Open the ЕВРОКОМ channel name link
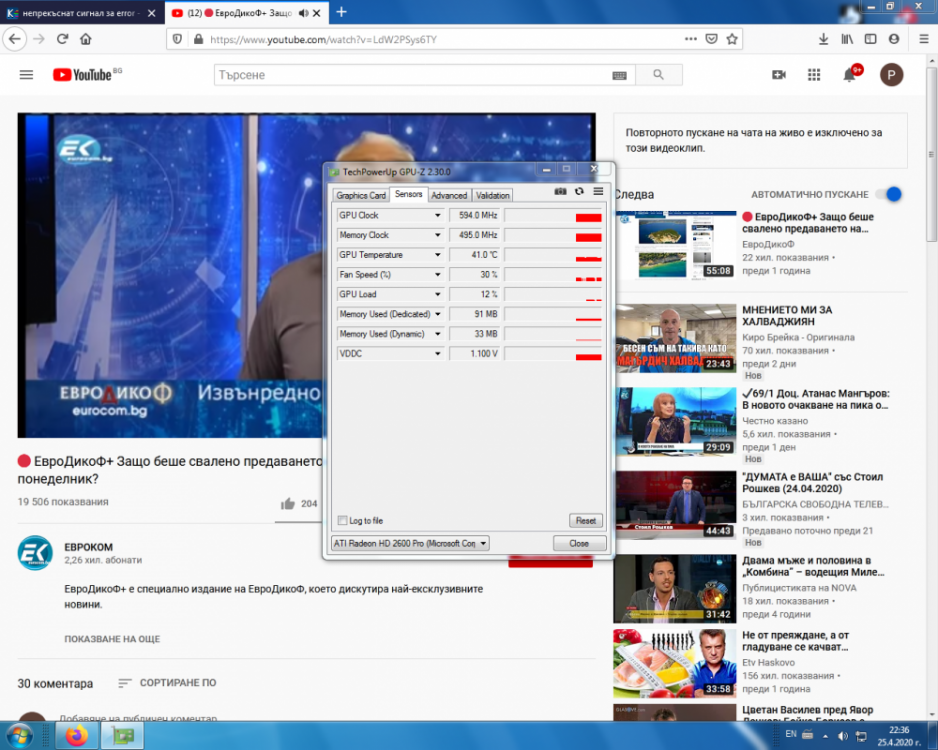Screen dimensions: 938x750 [x=89, y=547]
